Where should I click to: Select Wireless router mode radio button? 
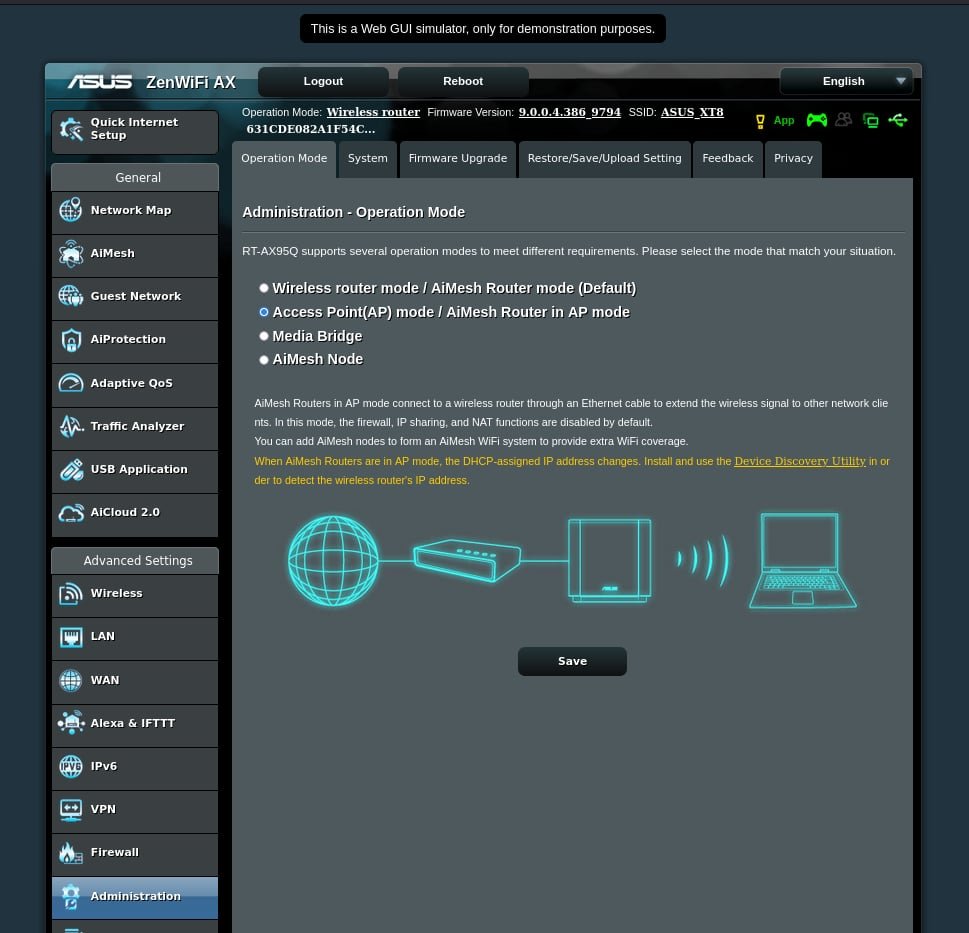point(264,288)
